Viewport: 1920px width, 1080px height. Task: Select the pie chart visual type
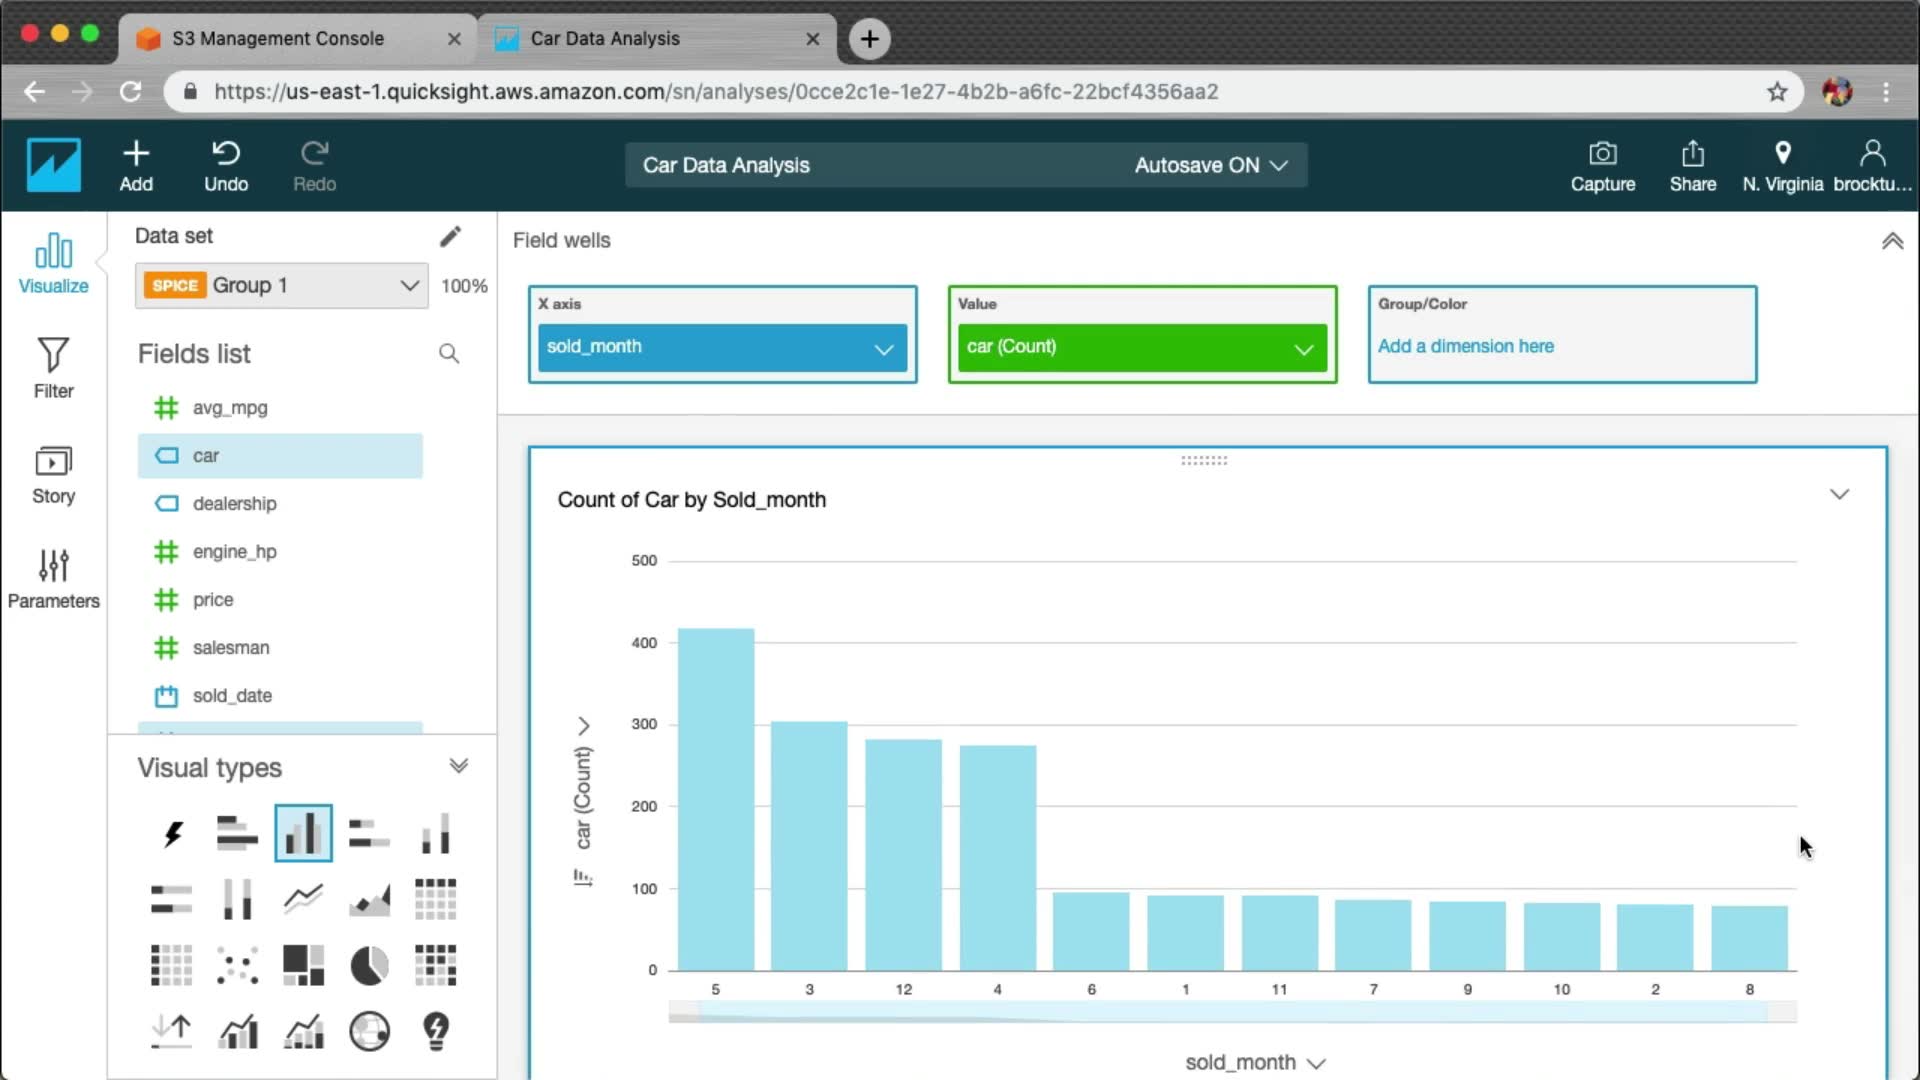click(369, 965)
